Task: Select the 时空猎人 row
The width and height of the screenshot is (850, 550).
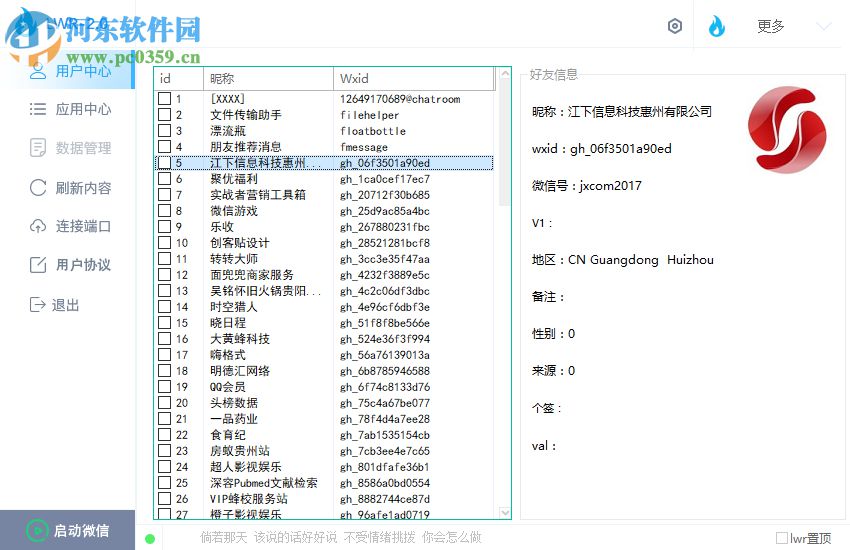Action: coord(324,307)
